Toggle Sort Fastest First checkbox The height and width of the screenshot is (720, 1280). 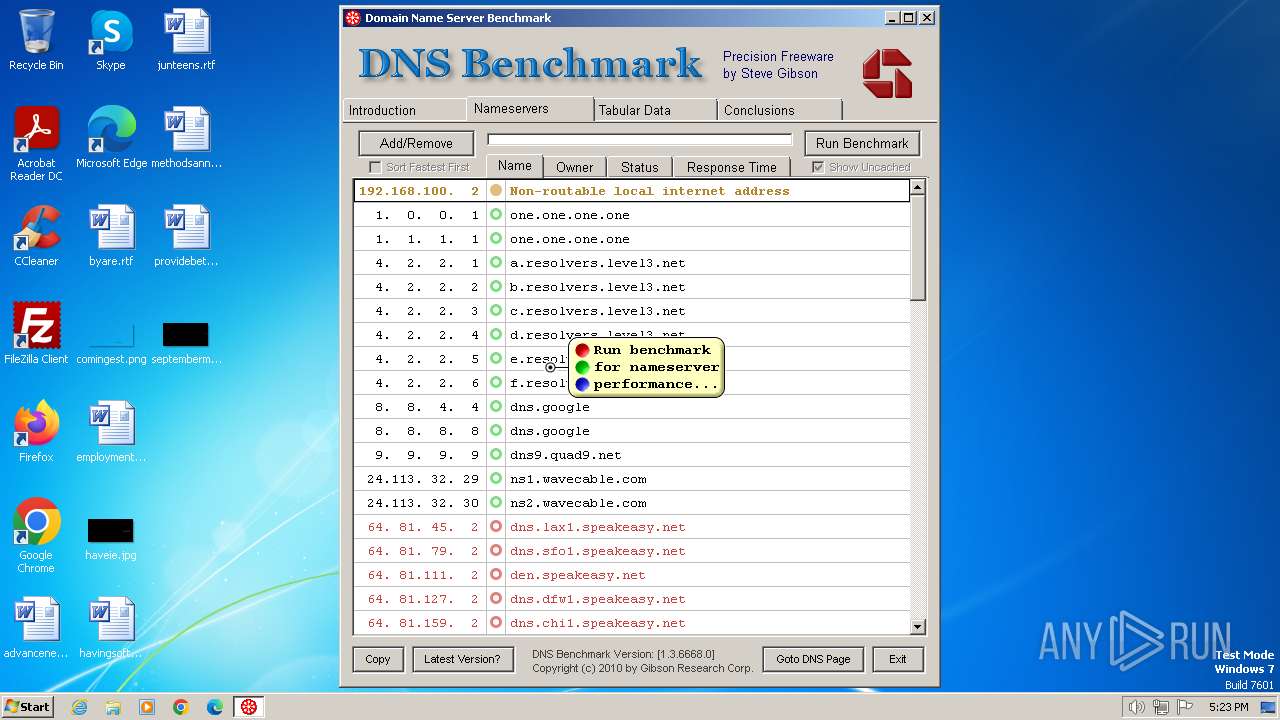point(375,167)
